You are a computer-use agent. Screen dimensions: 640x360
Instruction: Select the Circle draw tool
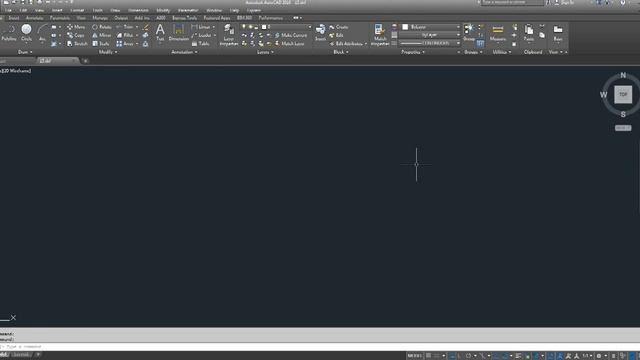(x=26, y=33)
